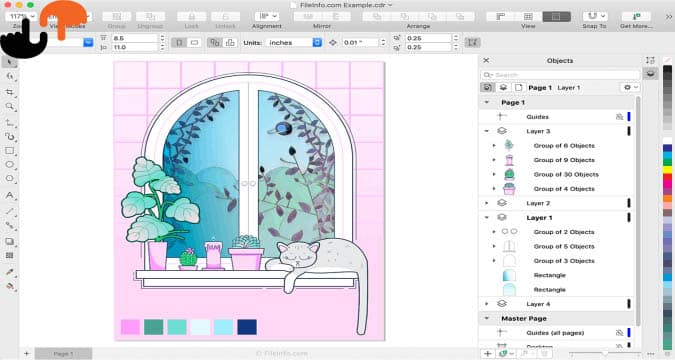Screen dimensions: 675x360
Task: Select the Polygon tool
Action: (9, 178)
